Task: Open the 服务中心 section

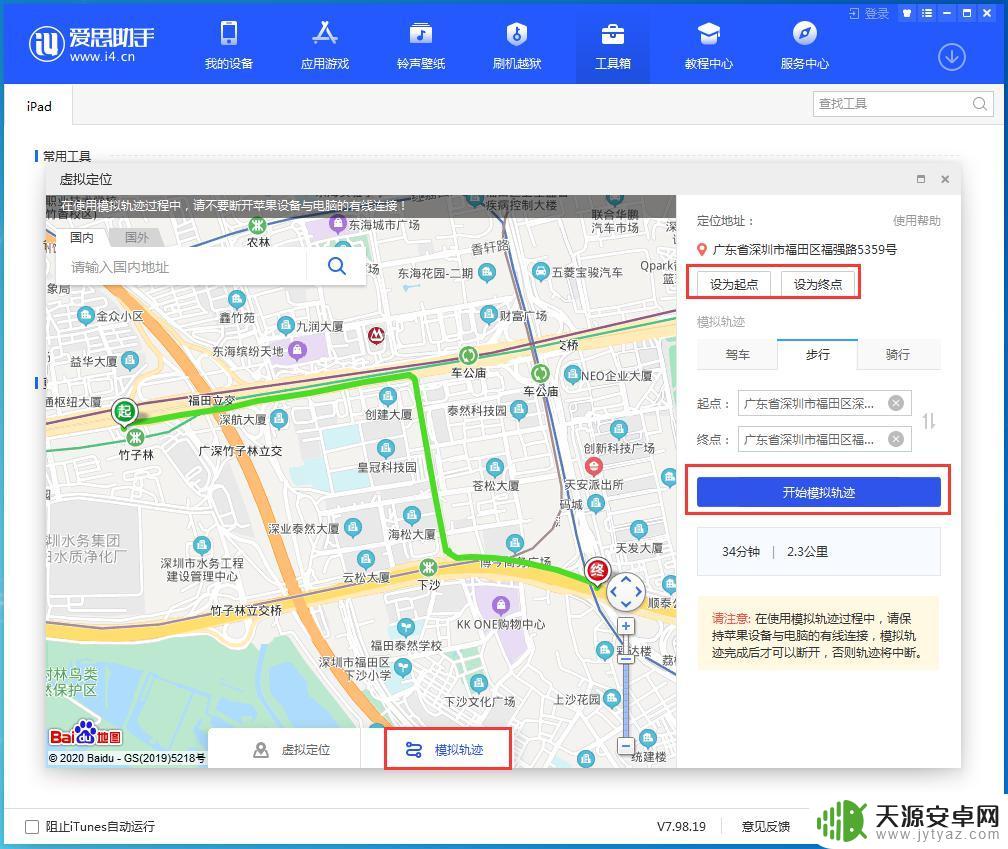Action: [x=804, y=44]
